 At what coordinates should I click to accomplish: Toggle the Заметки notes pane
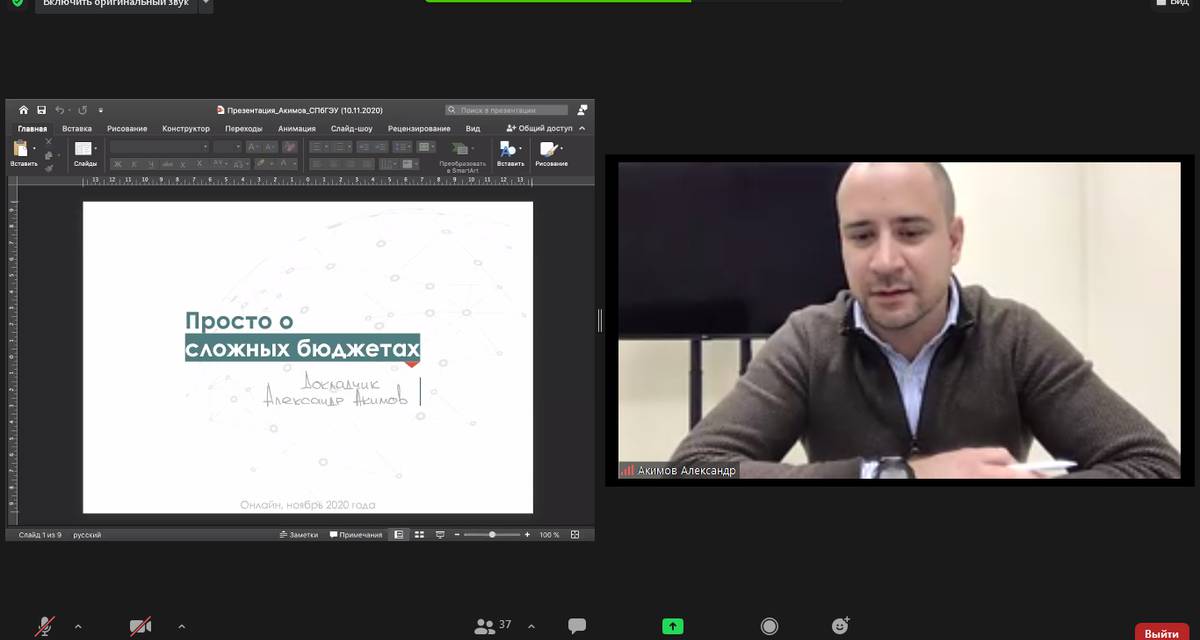[298, 535]
